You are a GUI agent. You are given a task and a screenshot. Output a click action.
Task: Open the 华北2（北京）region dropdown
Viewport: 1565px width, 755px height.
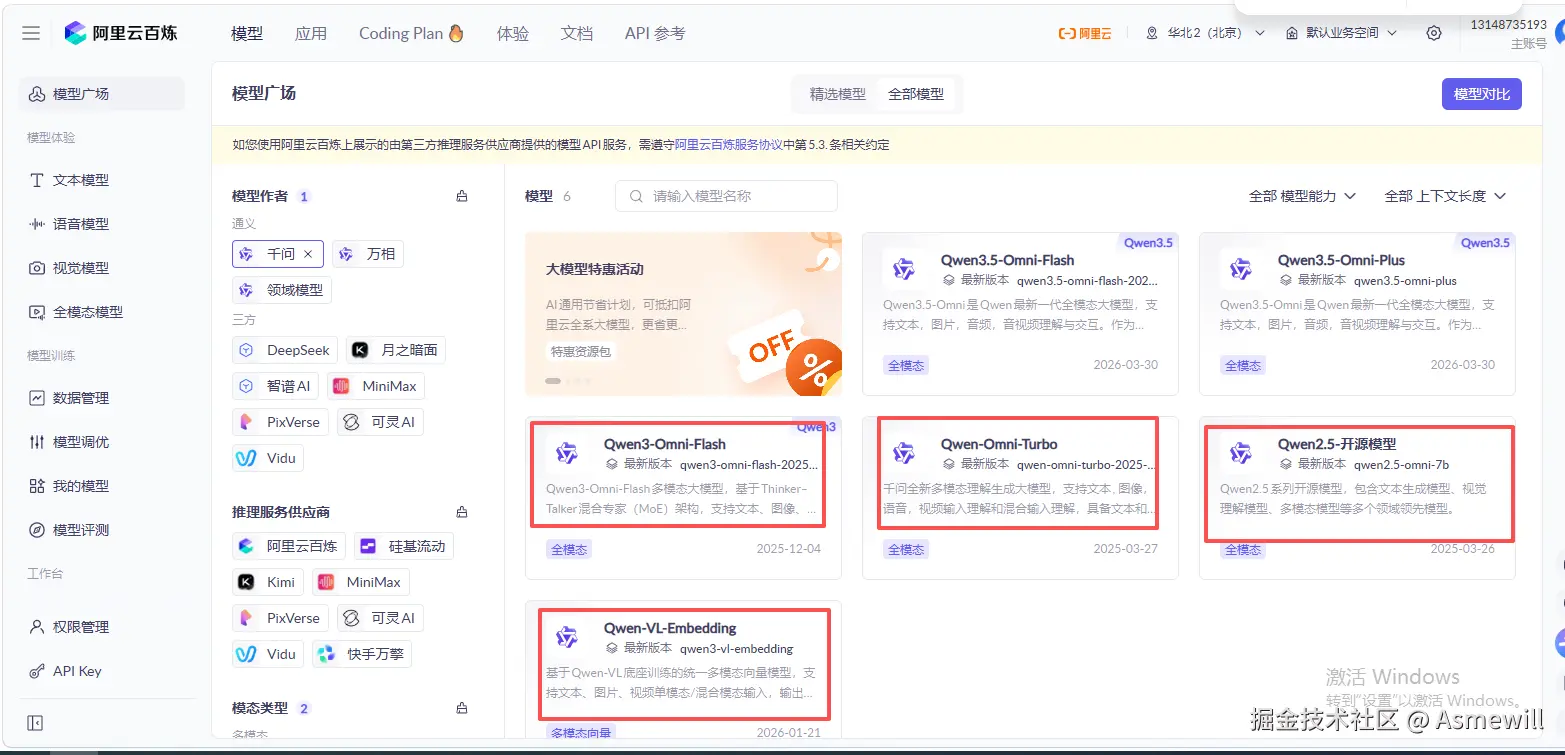click(x=1205, y=33)
